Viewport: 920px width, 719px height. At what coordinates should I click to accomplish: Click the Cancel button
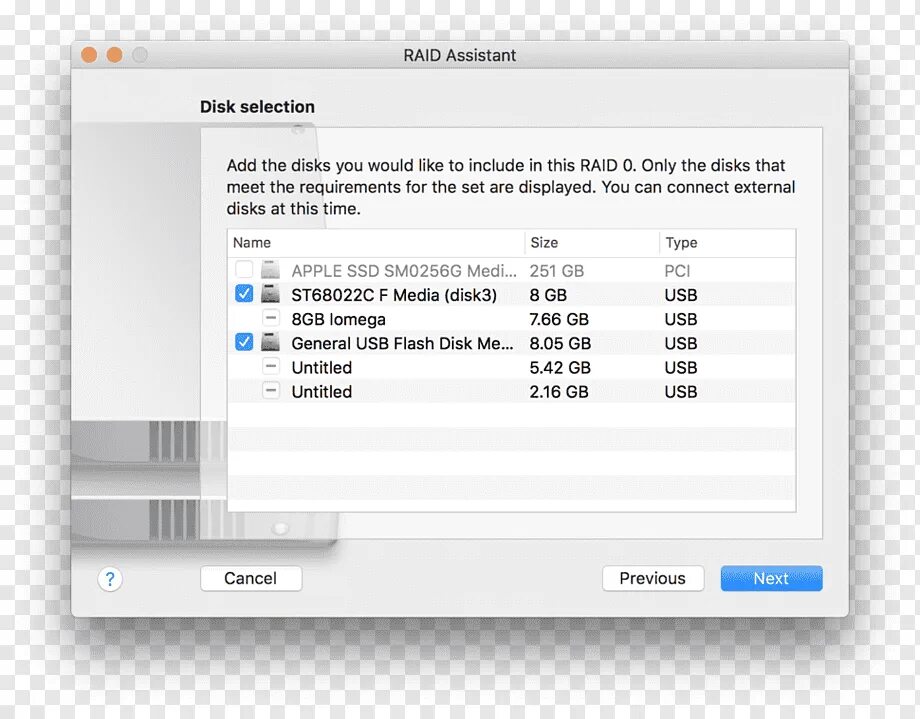point(251,578)
